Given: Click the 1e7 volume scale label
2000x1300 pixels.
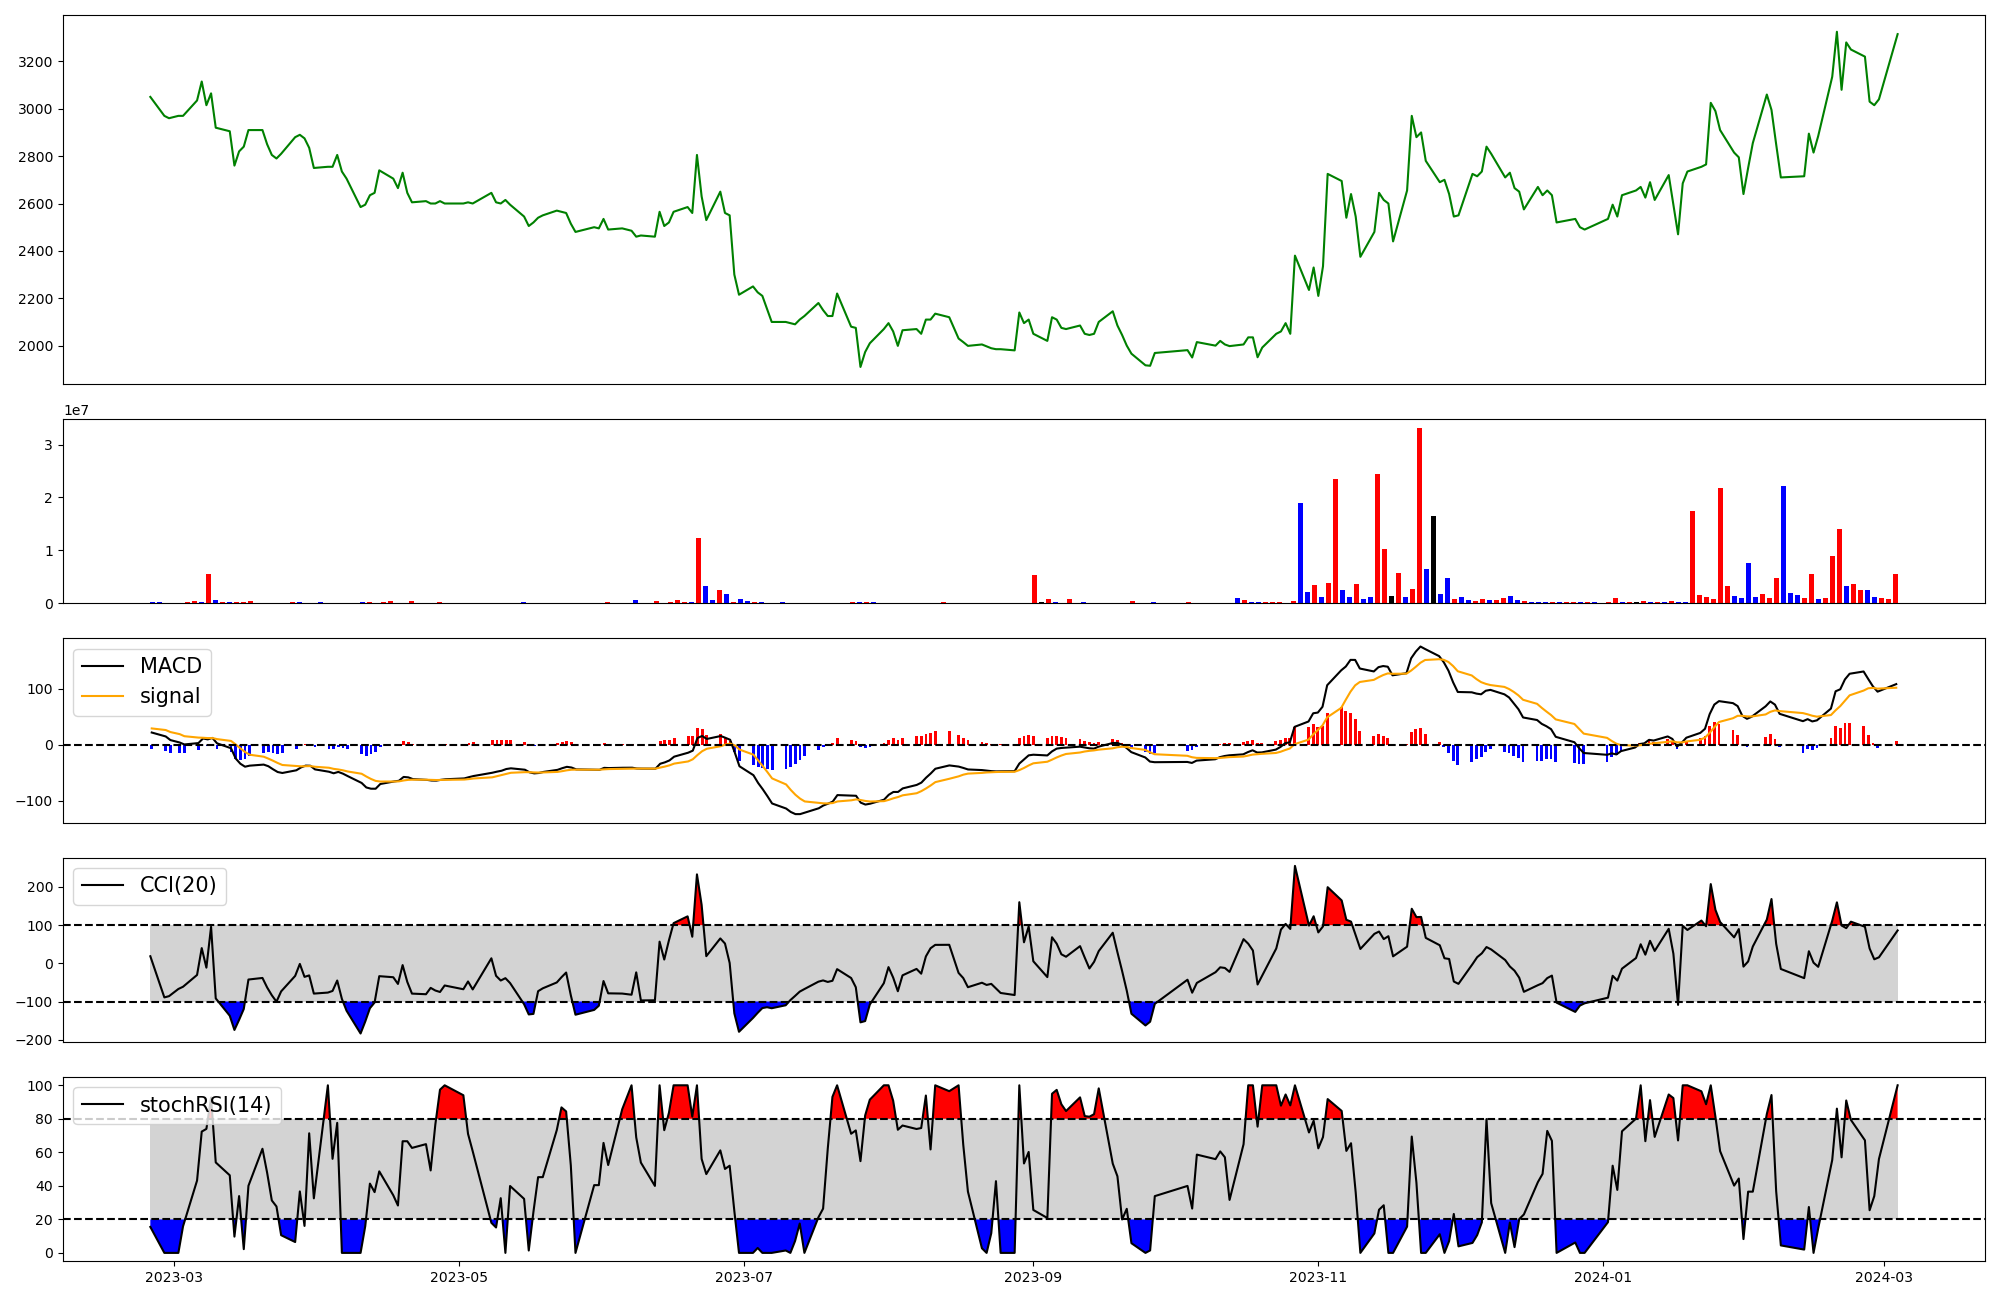Looking at the screenshot, I should pyautogui.click(x=78, y=410).
